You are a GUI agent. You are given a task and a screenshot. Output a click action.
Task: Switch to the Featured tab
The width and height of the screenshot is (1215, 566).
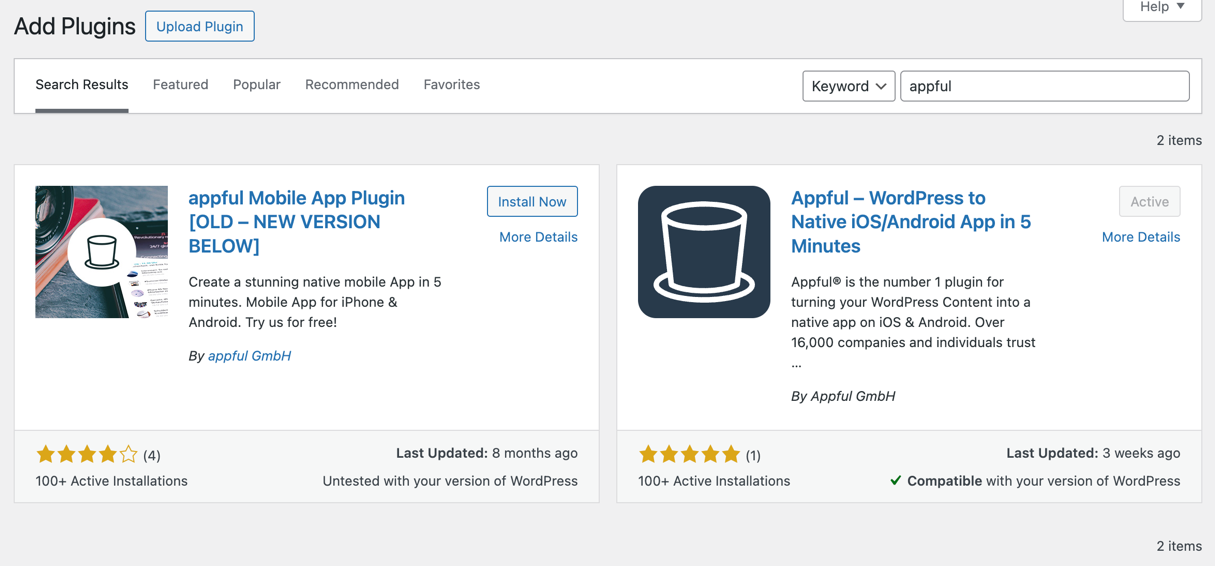(x=180, y=85)
